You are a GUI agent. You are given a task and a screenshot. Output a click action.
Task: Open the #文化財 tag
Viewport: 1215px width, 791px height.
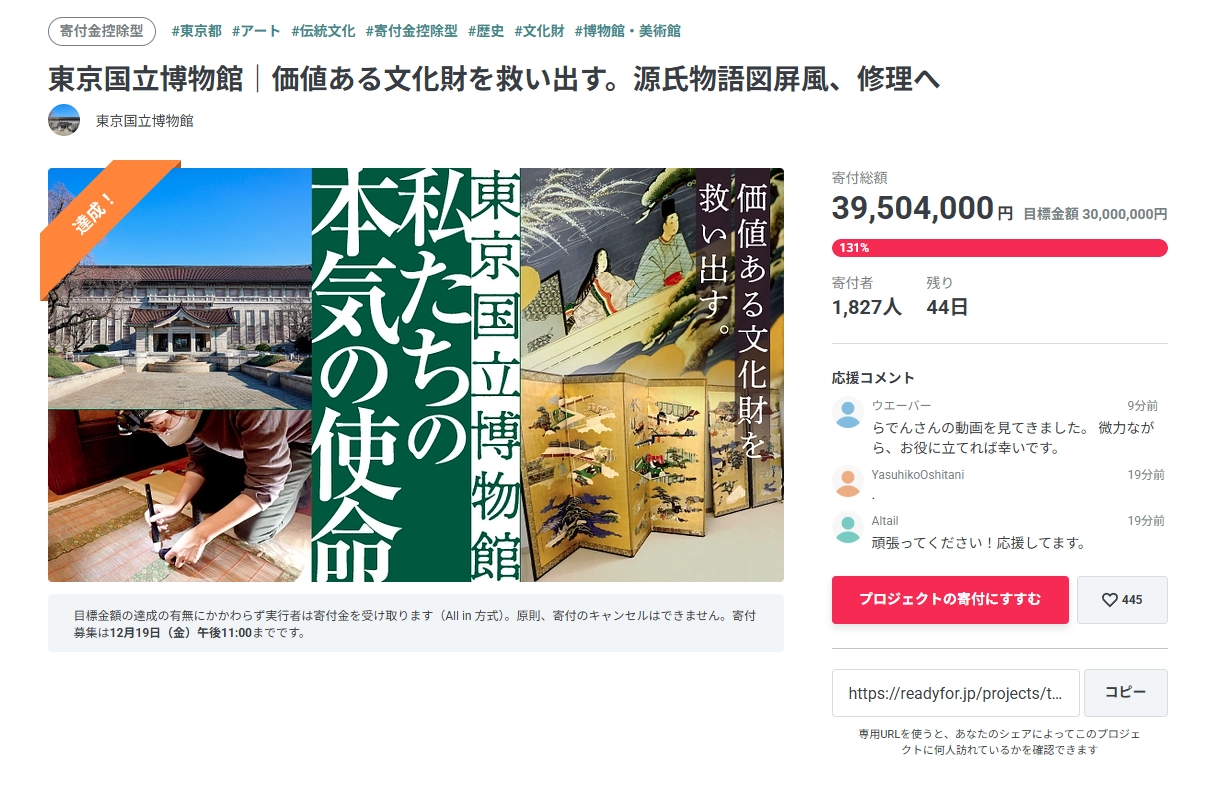coord(539,31)
